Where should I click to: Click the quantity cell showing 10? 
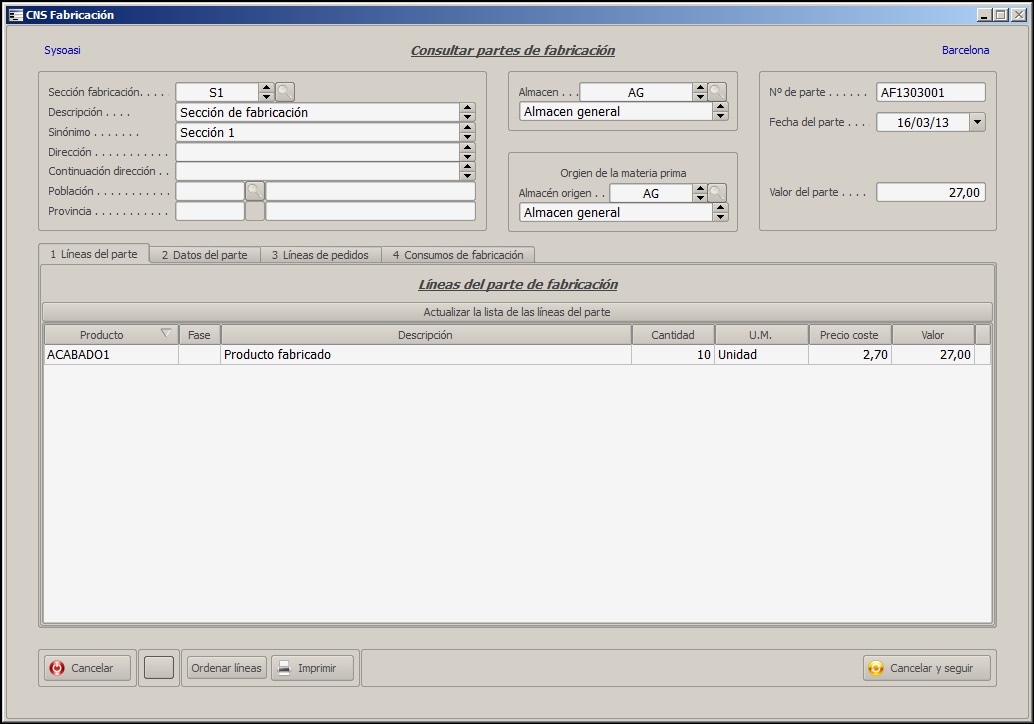pyautogui.click(x=673, y=355)
